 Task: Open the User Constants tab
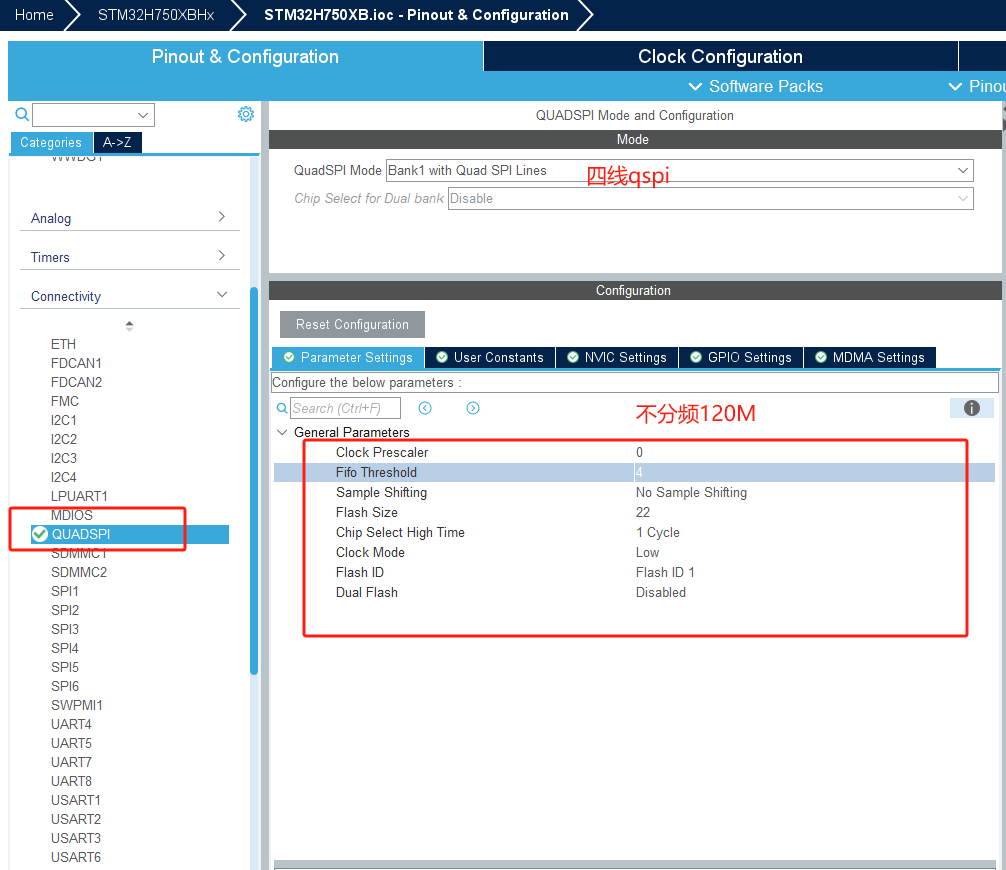point(490,357)
